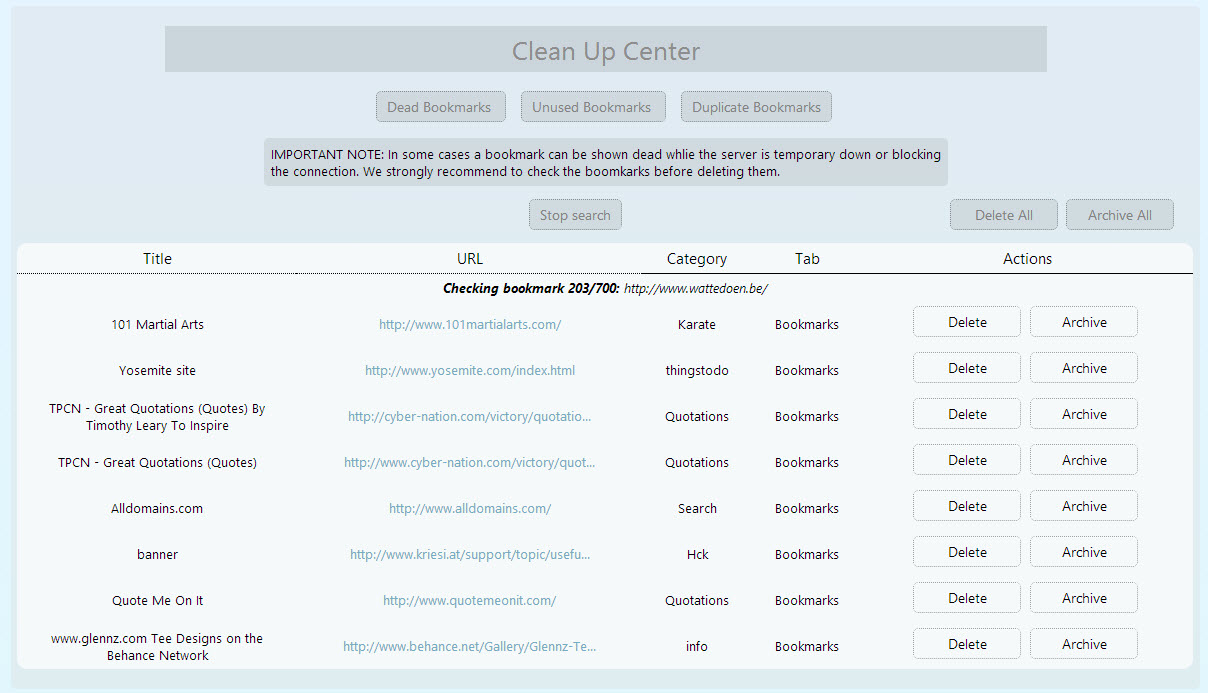1208x693 pixels.
Task: Delete the Timothy Leary quotations bookmark
Action: pyautogui.click(x=966, y=414)
